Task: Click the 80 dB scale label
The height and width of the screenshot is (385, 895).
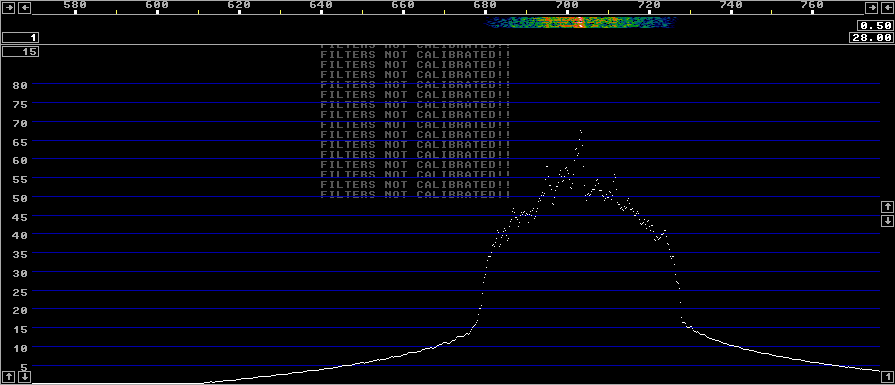Action: tap(20, 85)
